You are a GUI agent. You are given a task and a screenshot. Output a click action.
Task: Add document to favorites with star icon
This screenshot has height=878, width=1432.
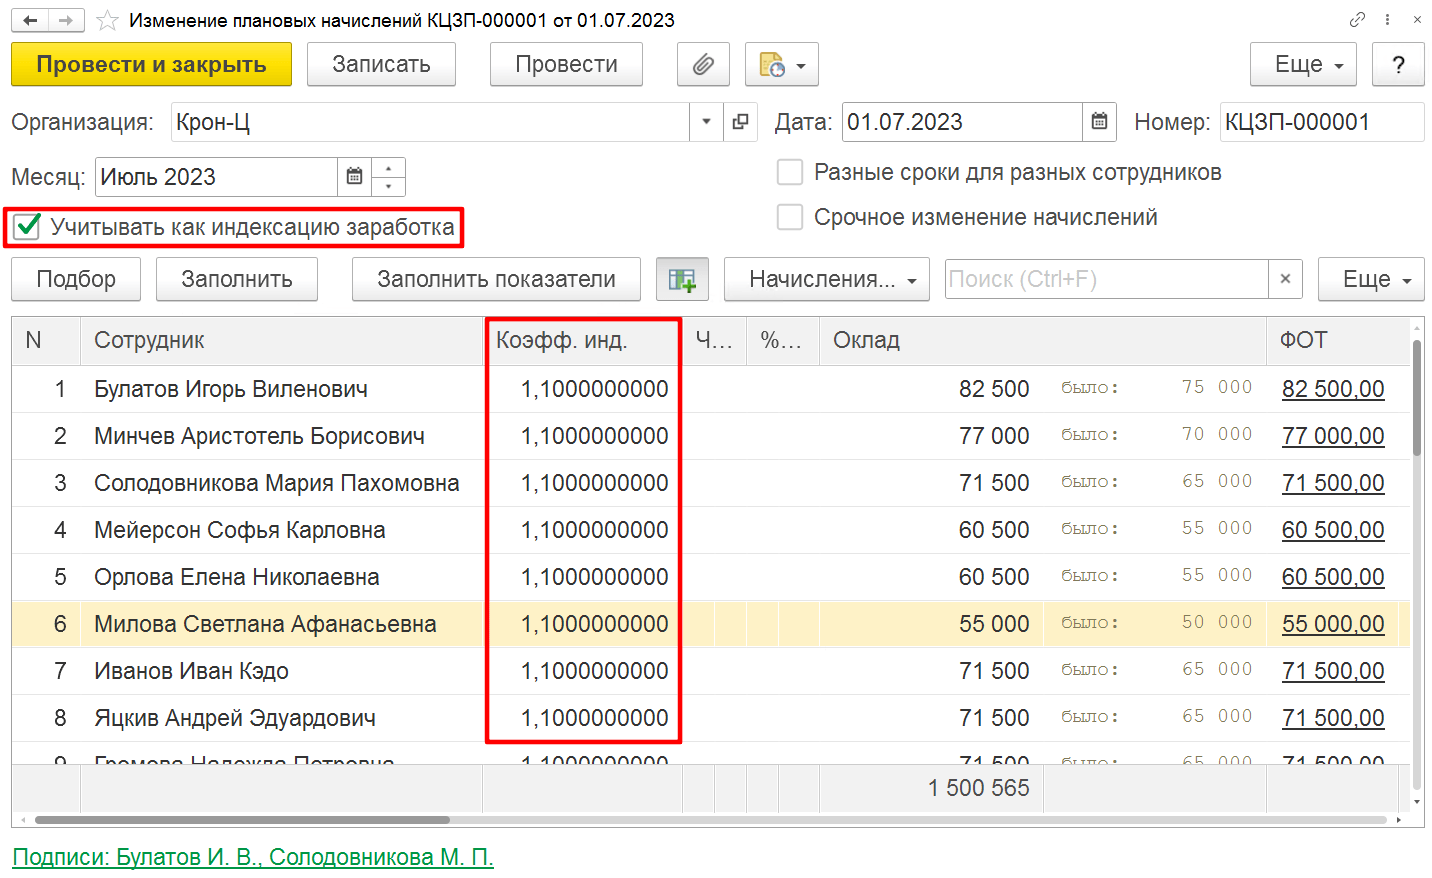107,21
